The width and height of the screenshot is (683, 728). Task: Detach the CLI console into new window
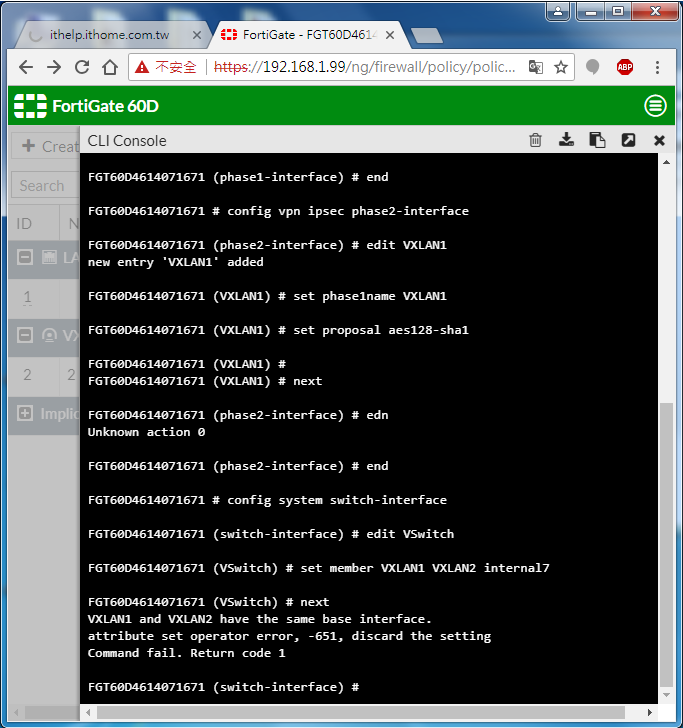coord(628,140)
